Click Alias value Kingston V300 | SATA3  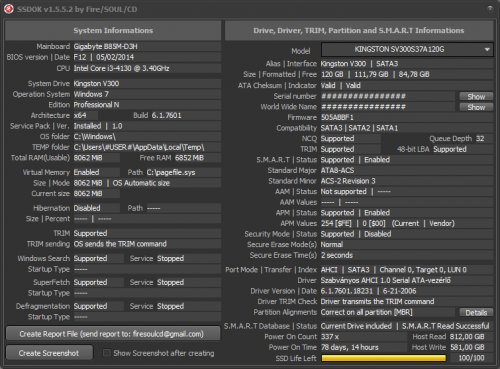coord(359,64)
